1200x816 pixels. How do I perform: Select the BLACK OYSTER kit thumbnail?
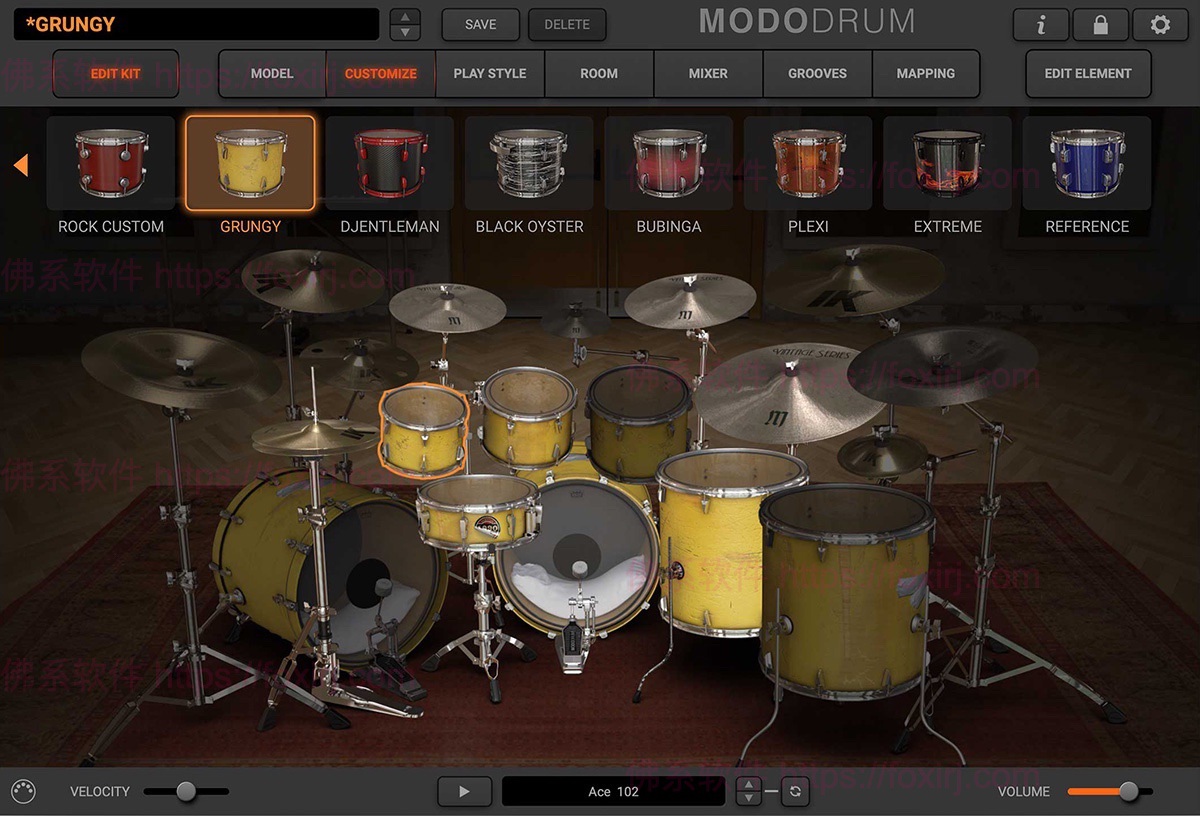point(529,163)
